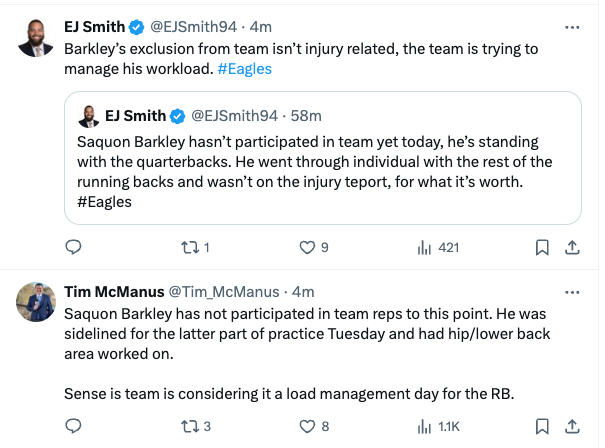This screenshot has width=605, height=448.
Task: Bookmark Tim McManus's tweet
Action: click(x=541, y=426)
